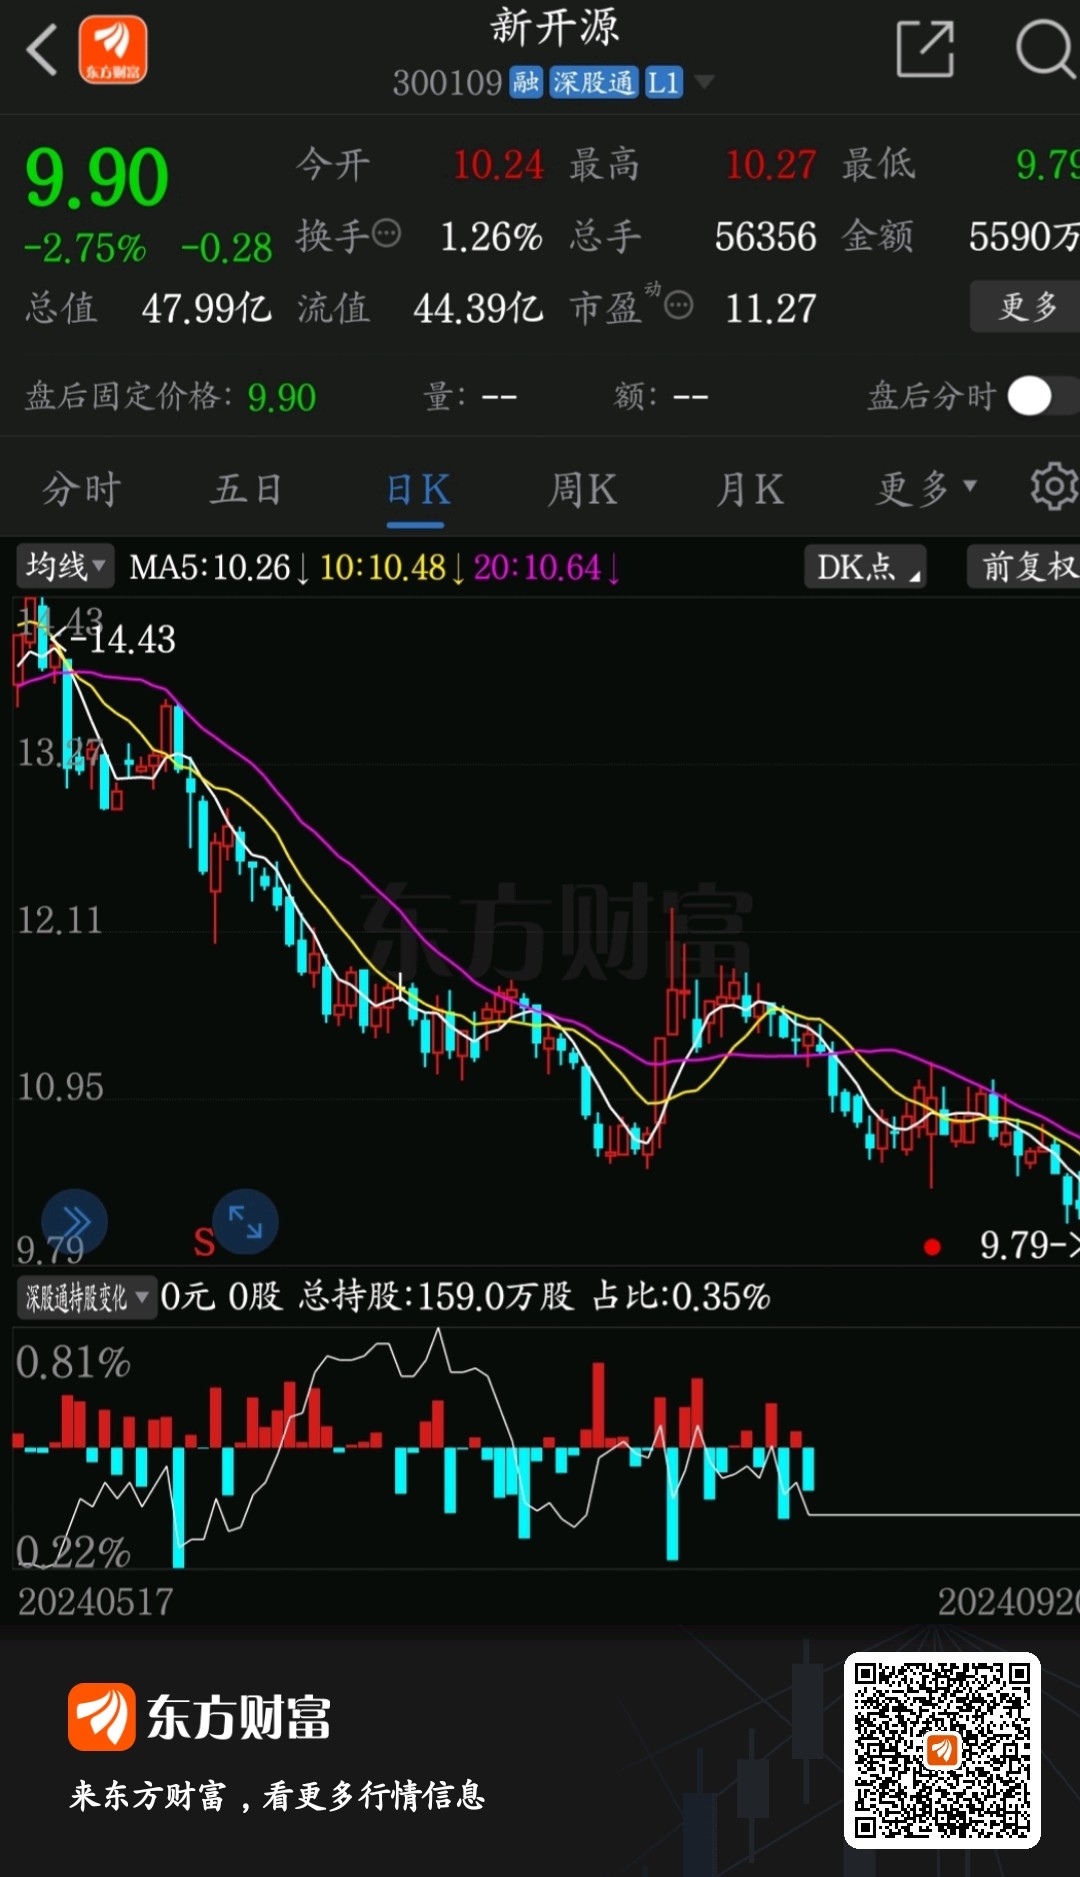Tap the stock code 300109

(447, 83)
